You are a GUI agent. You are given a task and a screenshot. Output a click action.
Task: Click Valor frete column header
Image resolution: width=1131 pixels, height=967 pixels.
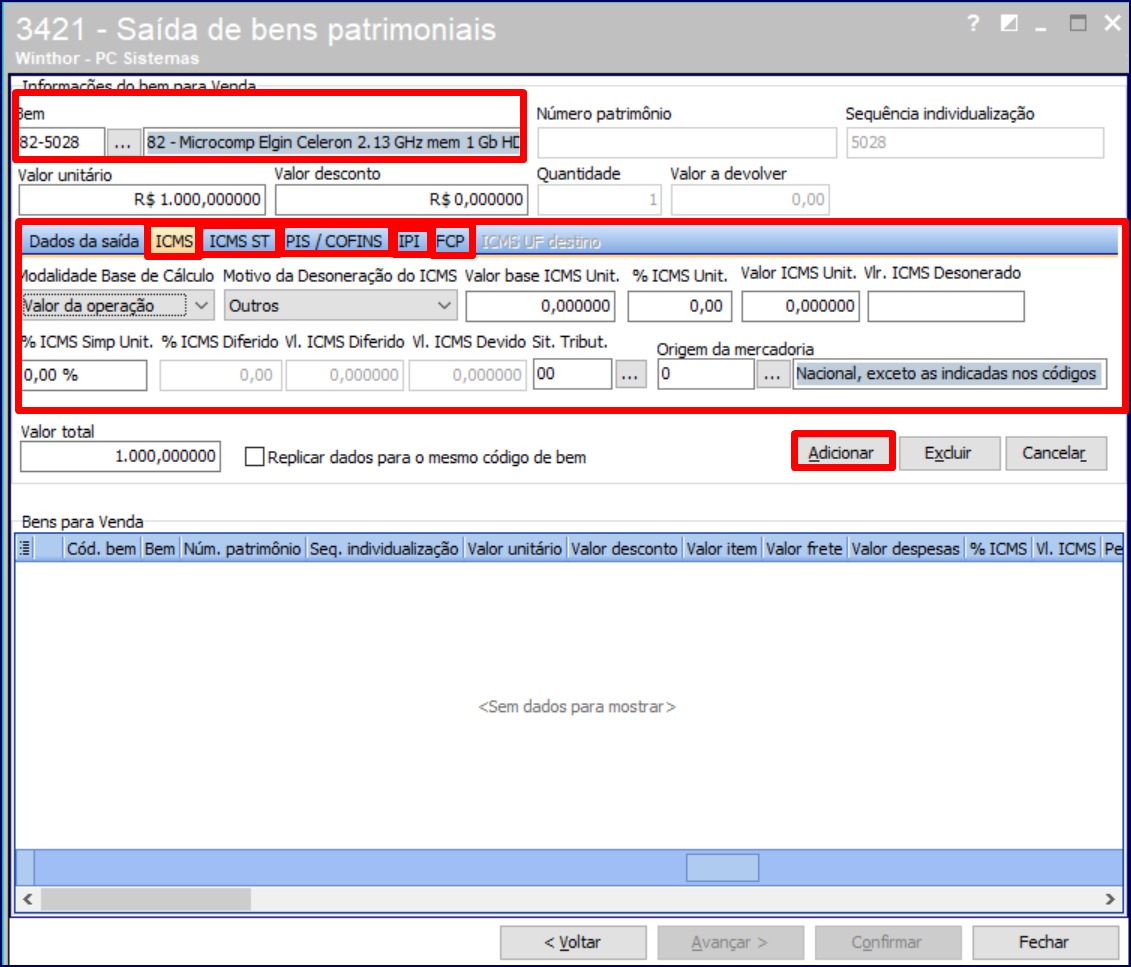click(x=804, y=549)
